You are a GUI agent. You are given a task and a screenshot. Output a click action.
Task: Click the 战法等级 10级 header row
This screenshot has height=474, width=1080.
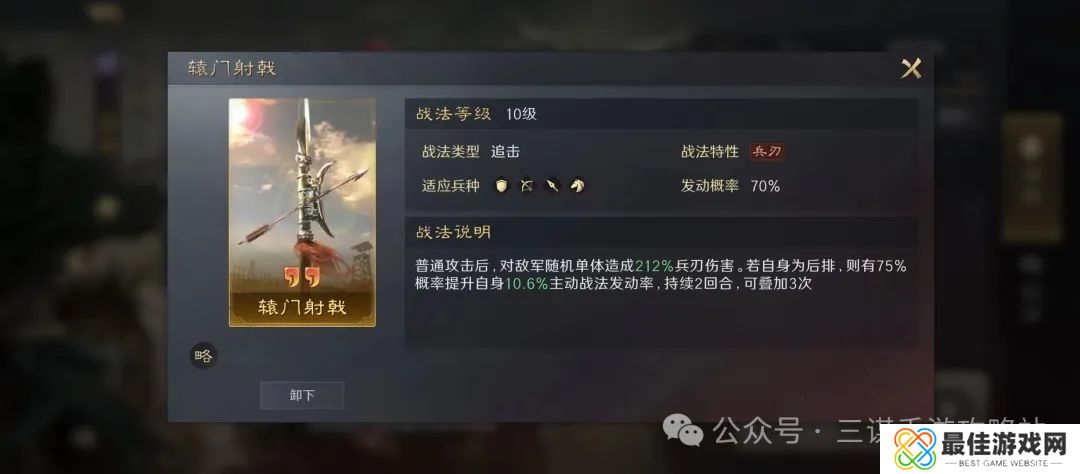(x=661, y=114)
